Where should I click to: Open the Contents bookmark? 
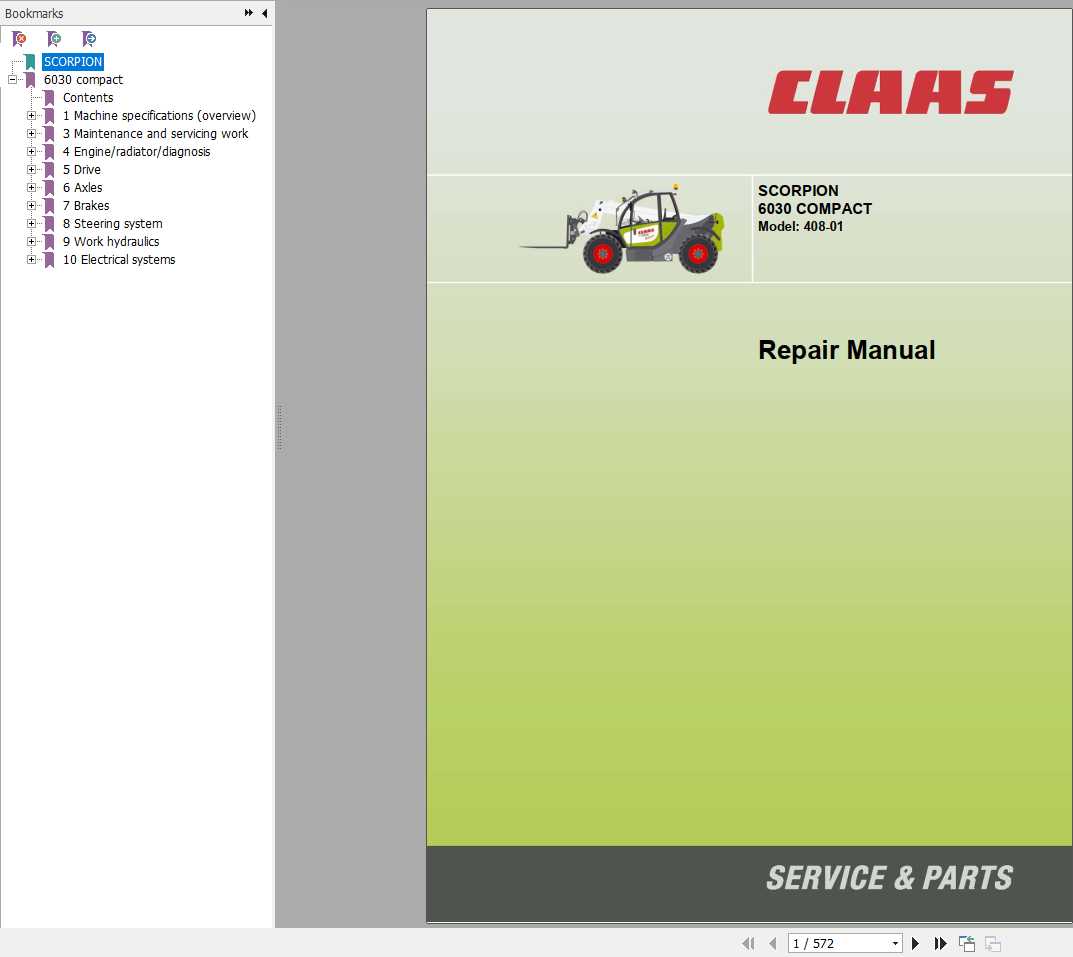click(x=88, y=98)
